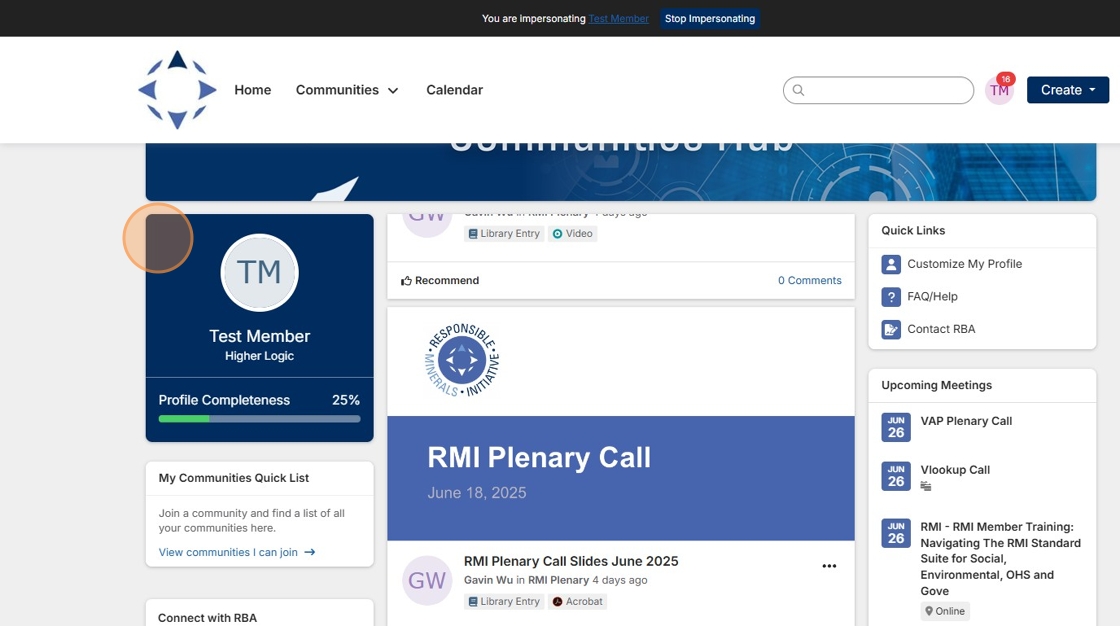Click the FAQ/Help question mark icon
The height and width of the screenshot is (626, 1120).
point(891,297)
